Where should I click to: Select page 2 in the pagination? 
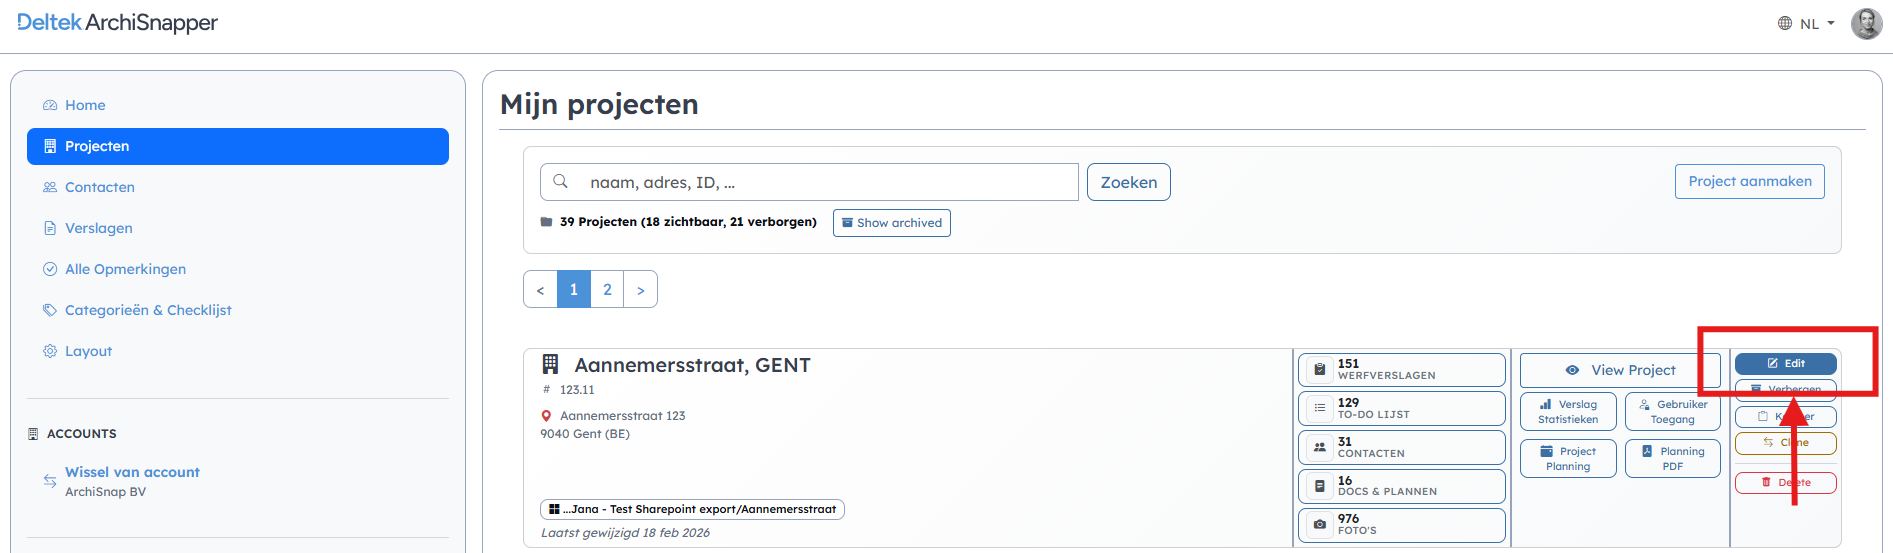tap(607, 289)
